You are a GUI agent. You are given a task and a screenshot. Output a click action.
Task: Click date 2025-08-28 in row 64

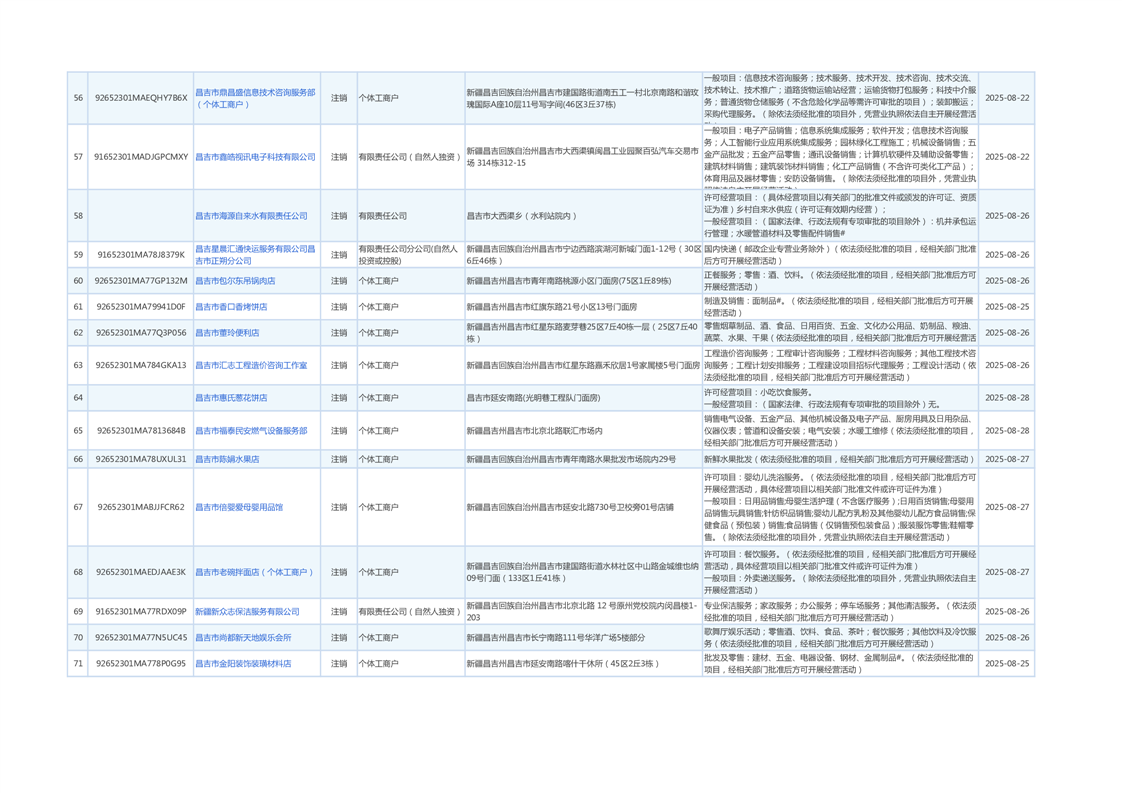point(1007,397)
